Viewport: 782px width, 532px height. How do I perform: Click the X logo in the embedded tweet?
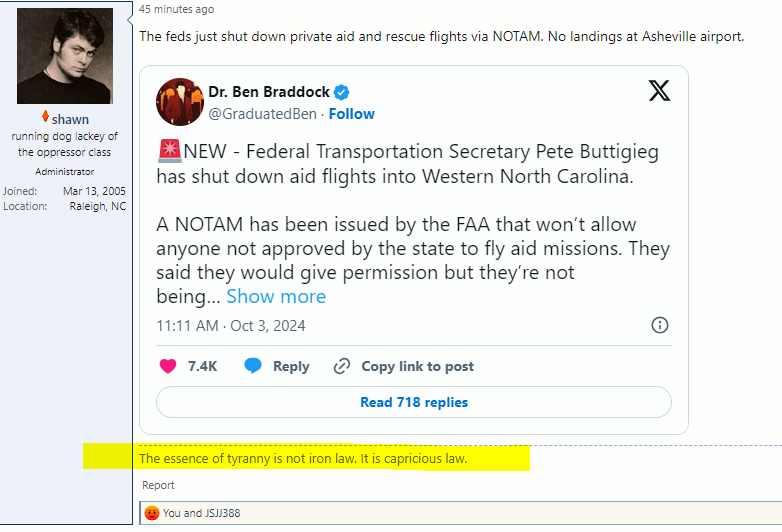(x=659, y=91)
